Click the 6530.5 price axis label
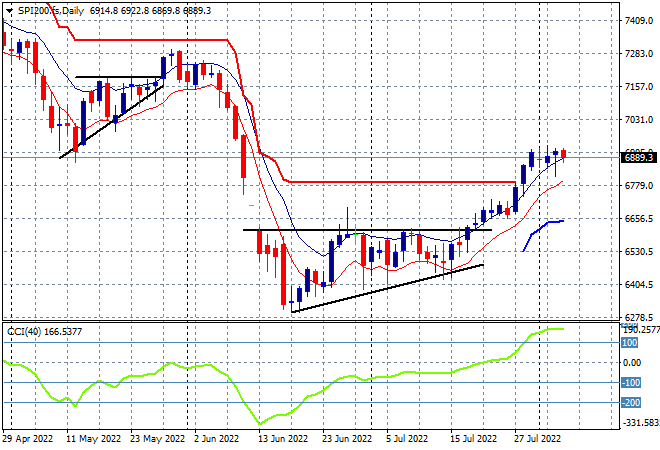The image size is (660, 450). [639, 252]
